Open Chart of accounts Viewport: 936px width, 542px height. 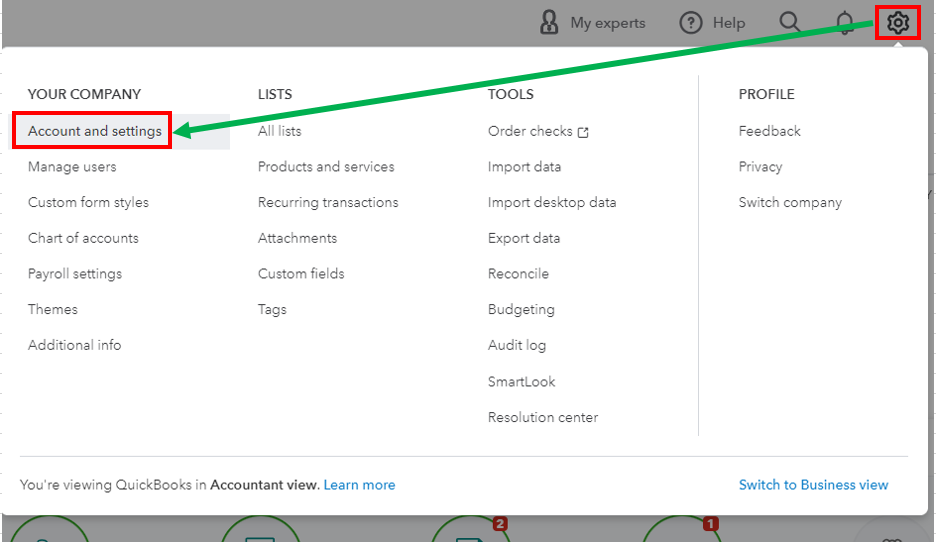(x=83, y=238)
